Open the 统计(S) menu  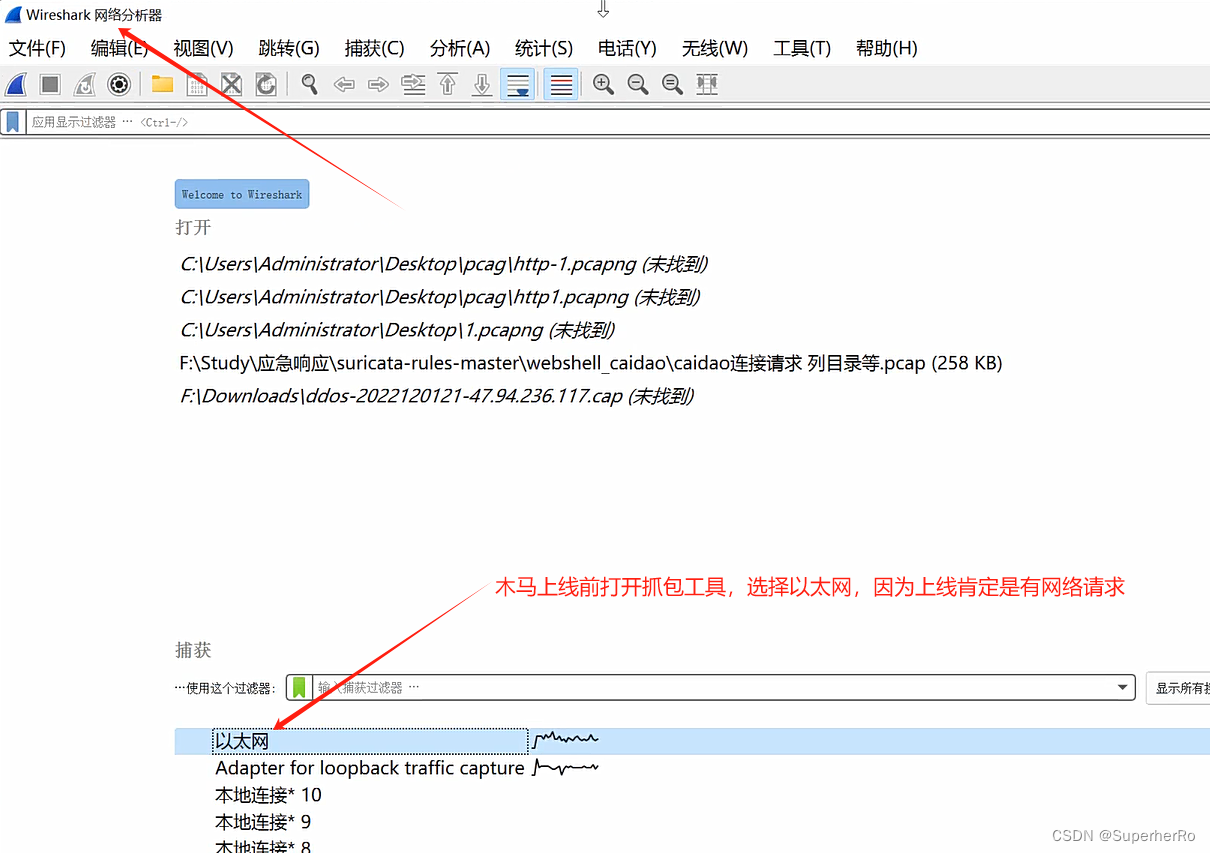point(544,48)
